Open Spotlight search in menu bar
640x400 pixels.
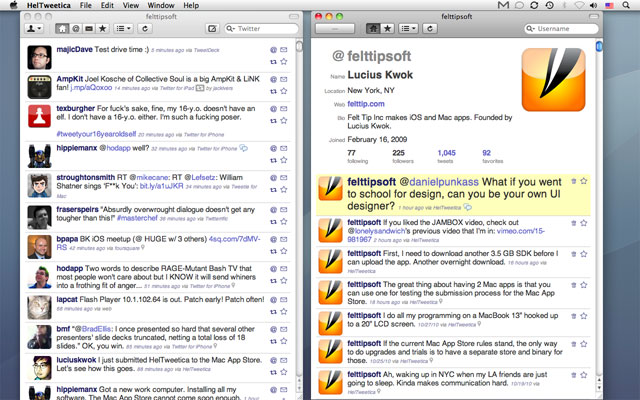(x=626, y=5)
